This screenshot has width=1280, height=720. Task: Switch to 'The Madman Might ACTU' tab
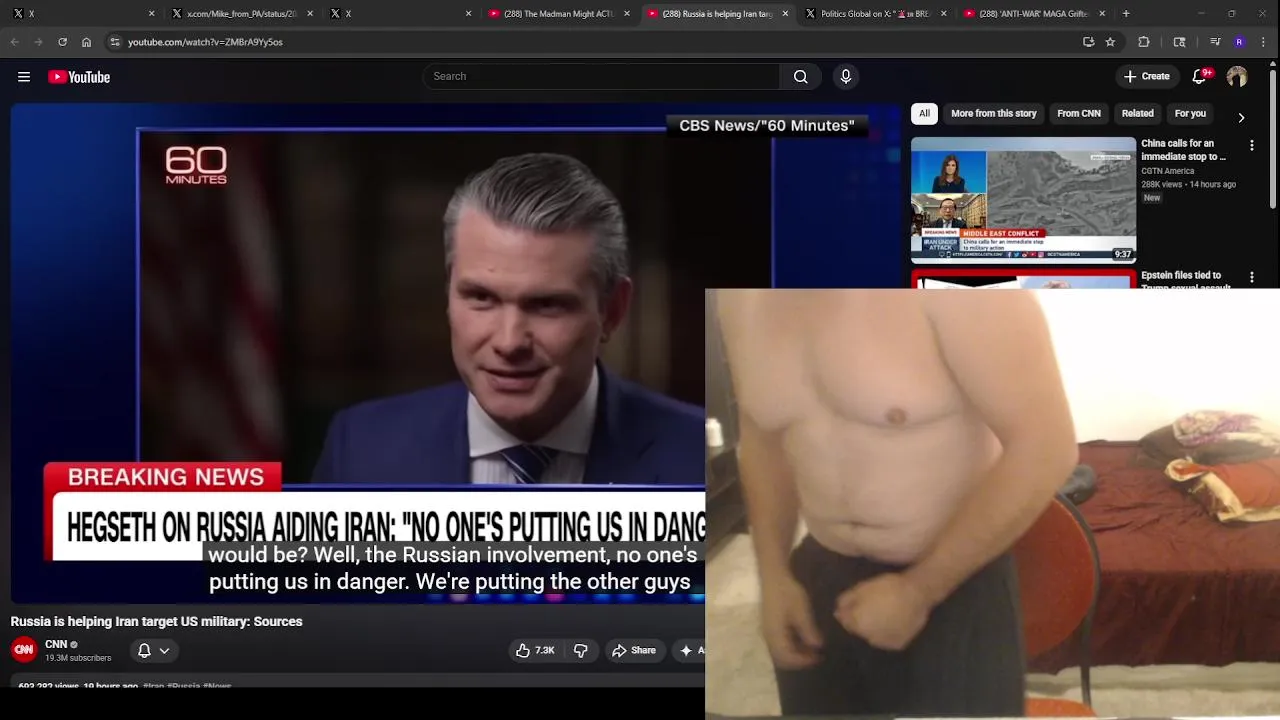pyautogui.click(x=558, y=14)
